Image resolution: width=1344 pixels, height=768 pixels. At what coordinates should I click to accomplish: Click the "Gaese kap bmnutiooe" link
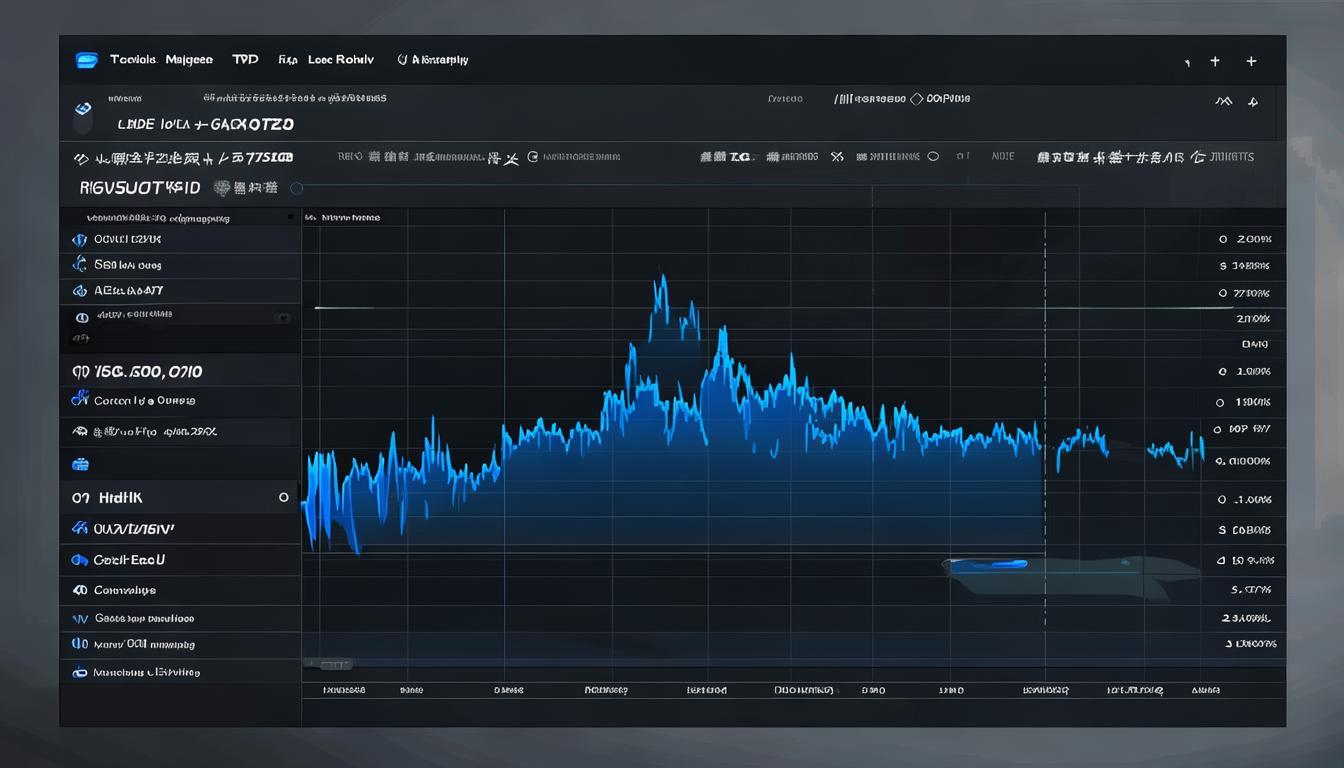point(144,619)
